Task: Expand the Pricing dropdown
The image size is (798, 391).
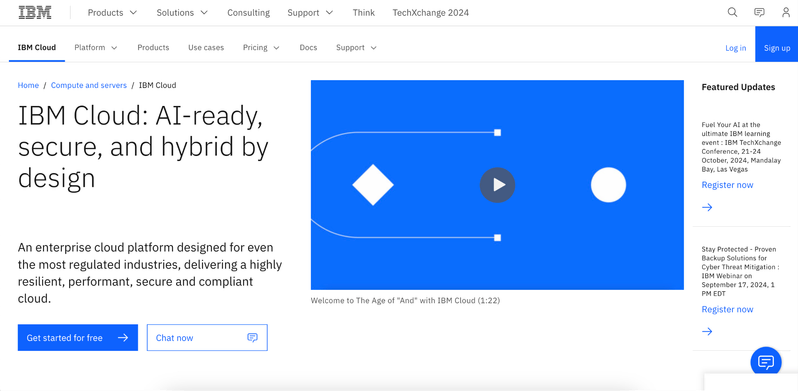Action: (x=261, y=47)
